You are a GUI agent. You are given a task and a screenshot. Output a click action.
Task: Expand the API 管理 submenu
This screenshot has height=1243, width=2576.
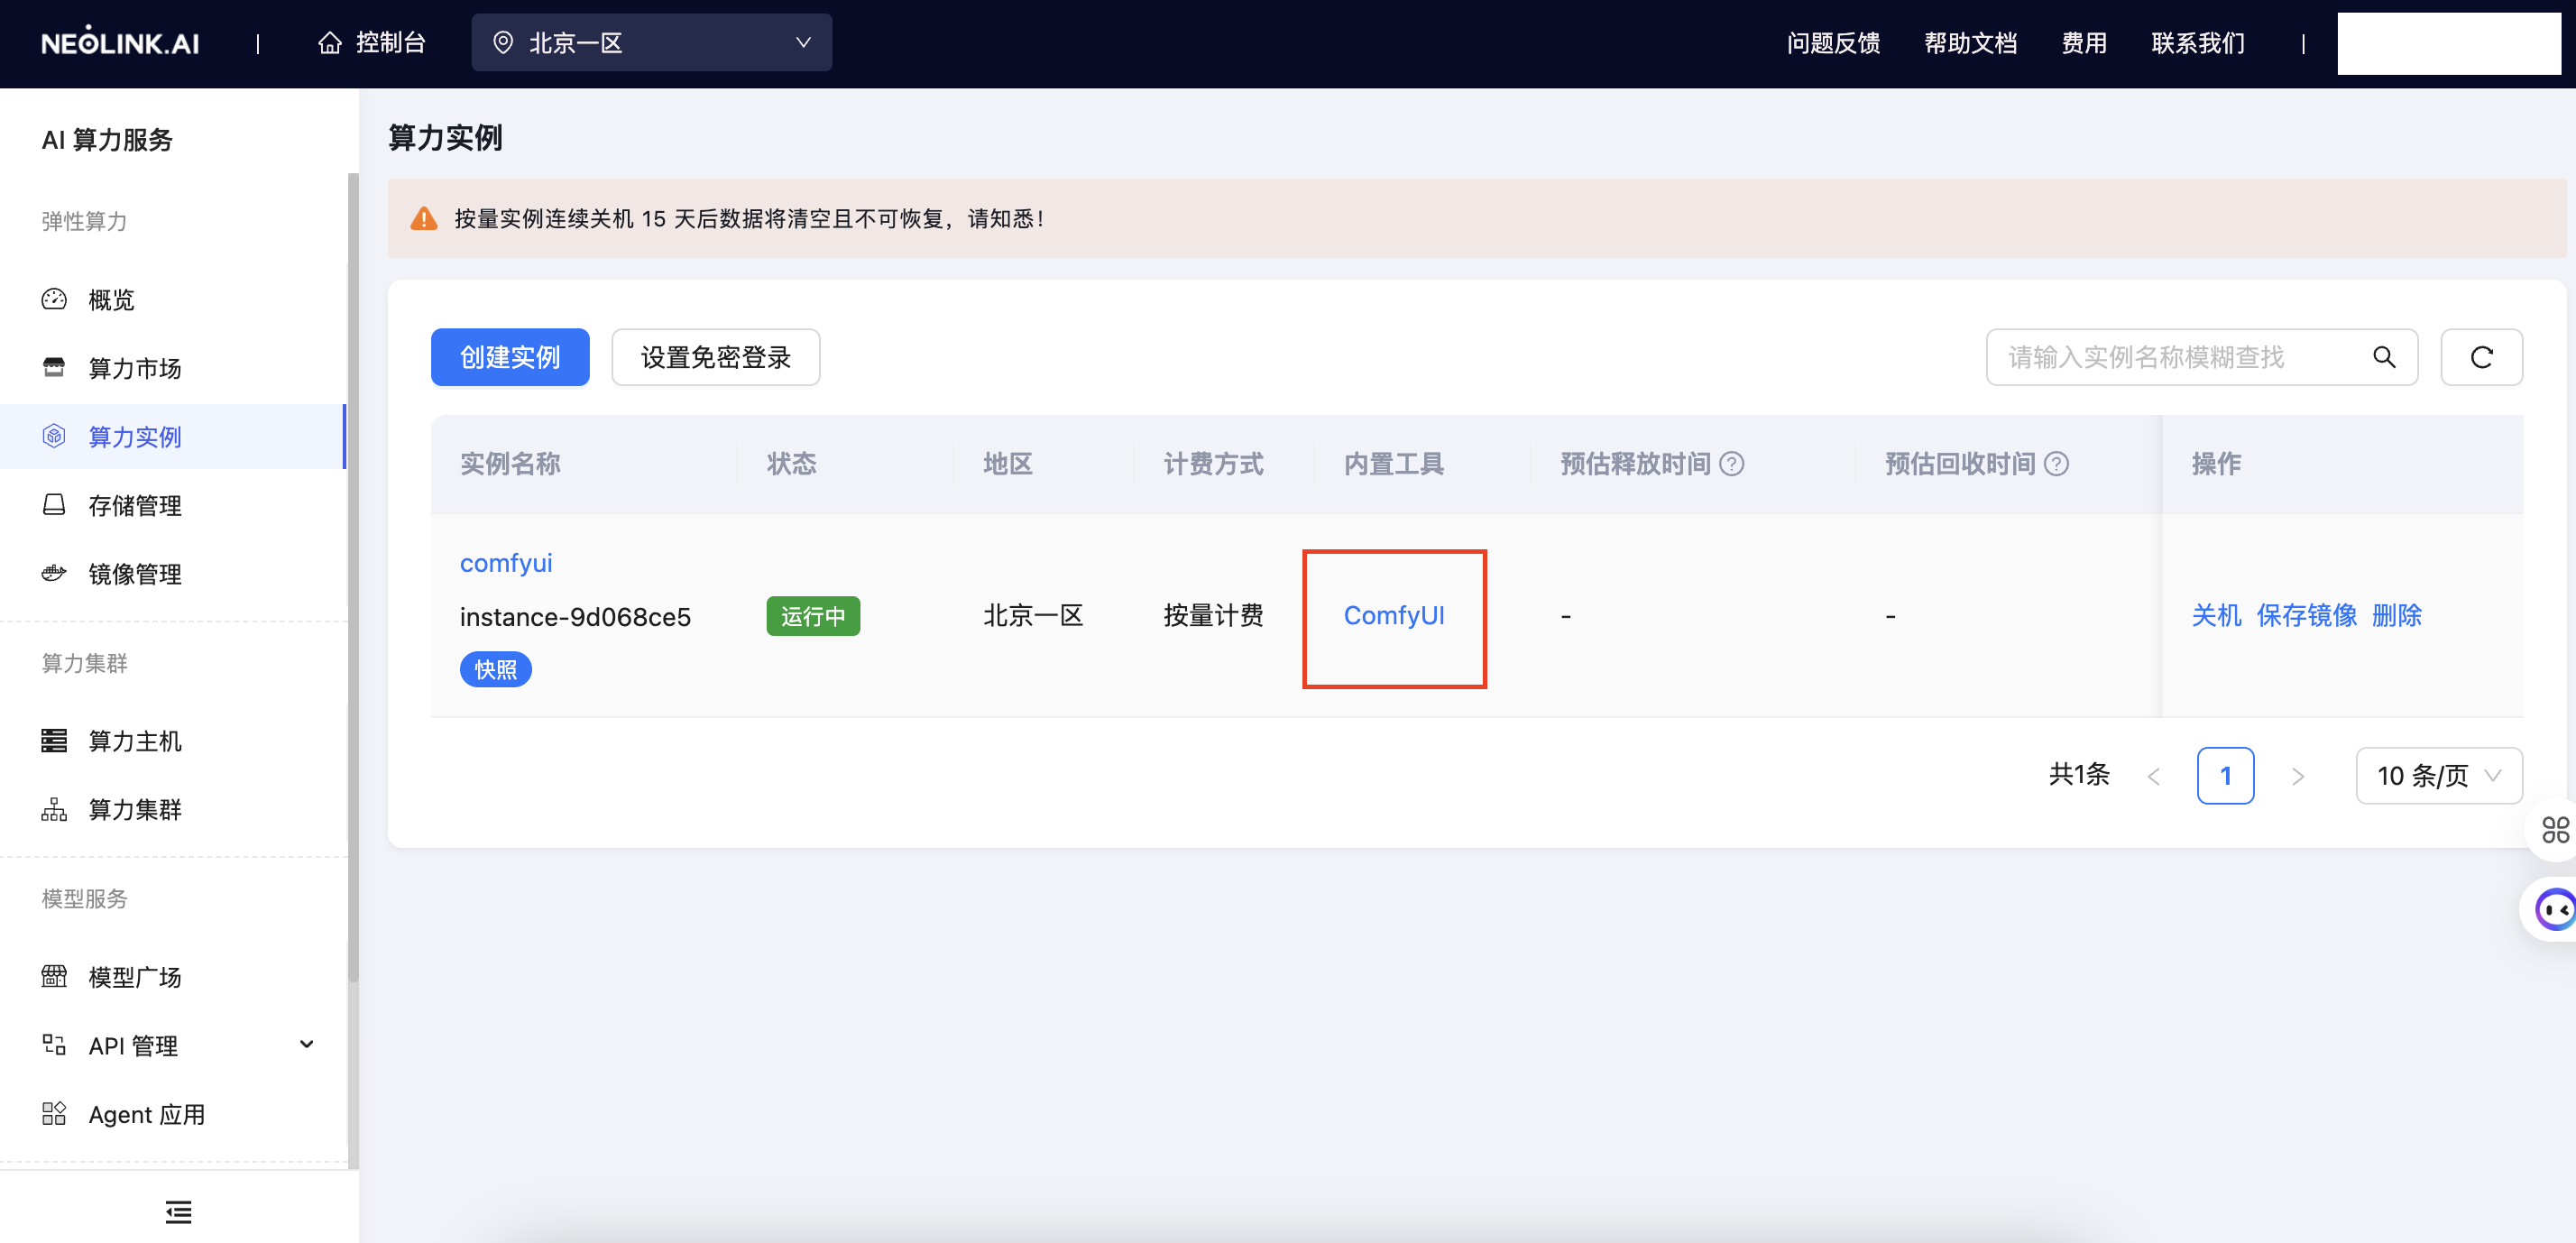306,1044
